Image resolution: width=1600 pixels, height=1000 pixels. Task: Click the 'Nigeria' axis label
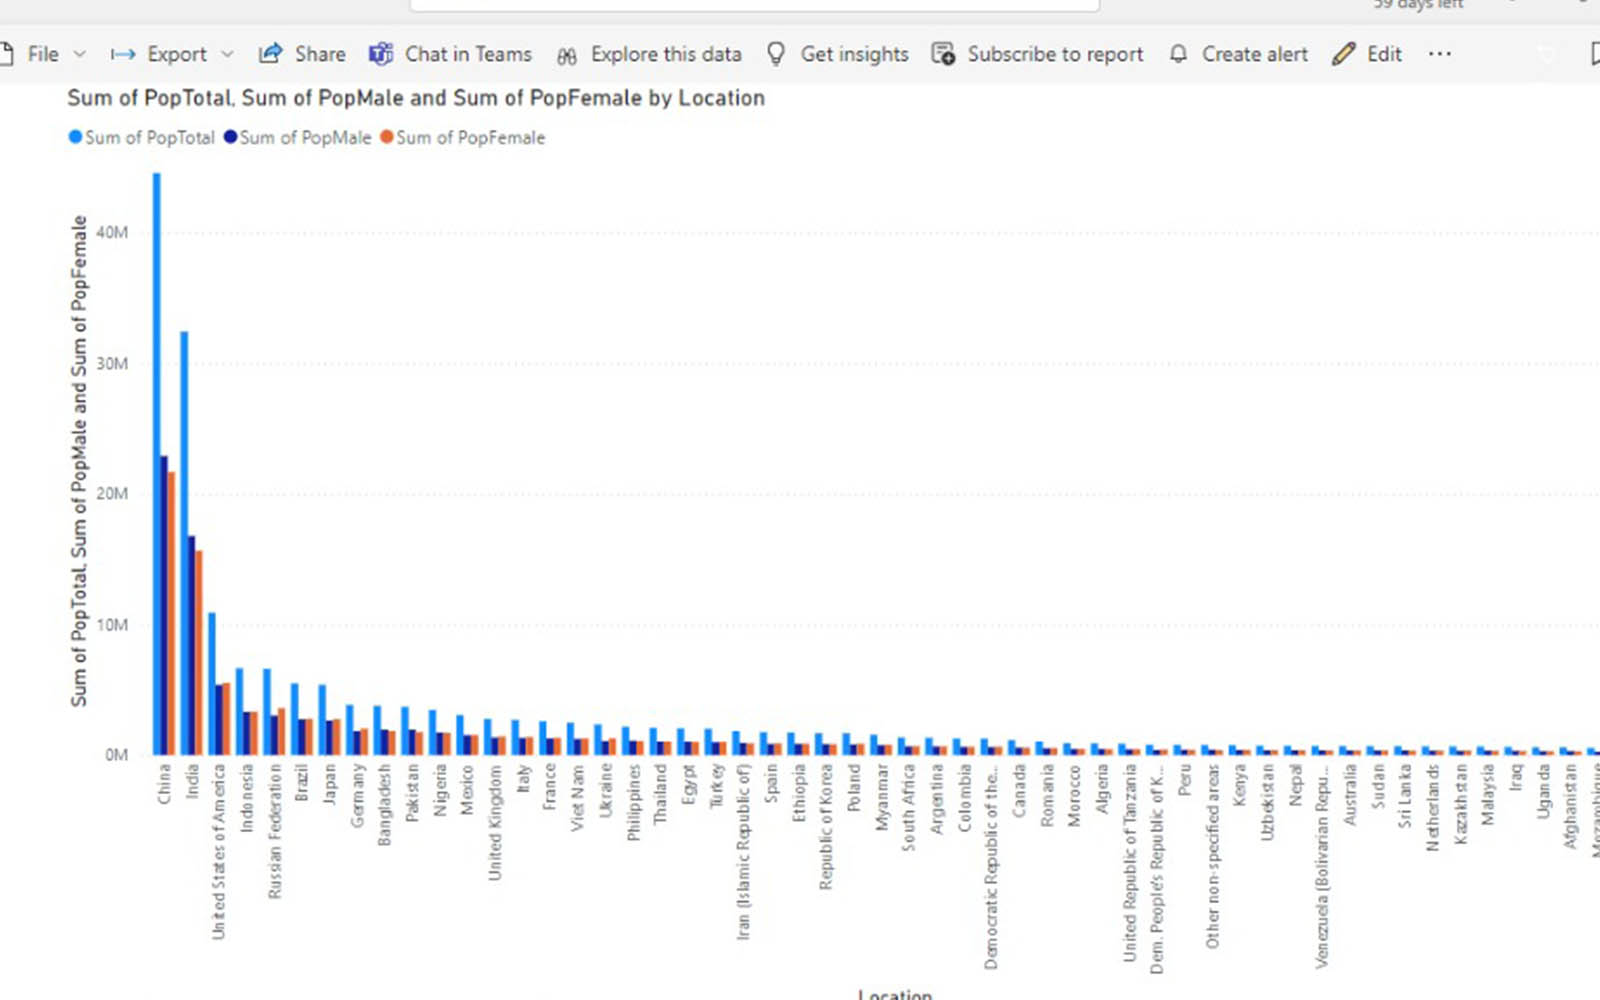440,790
